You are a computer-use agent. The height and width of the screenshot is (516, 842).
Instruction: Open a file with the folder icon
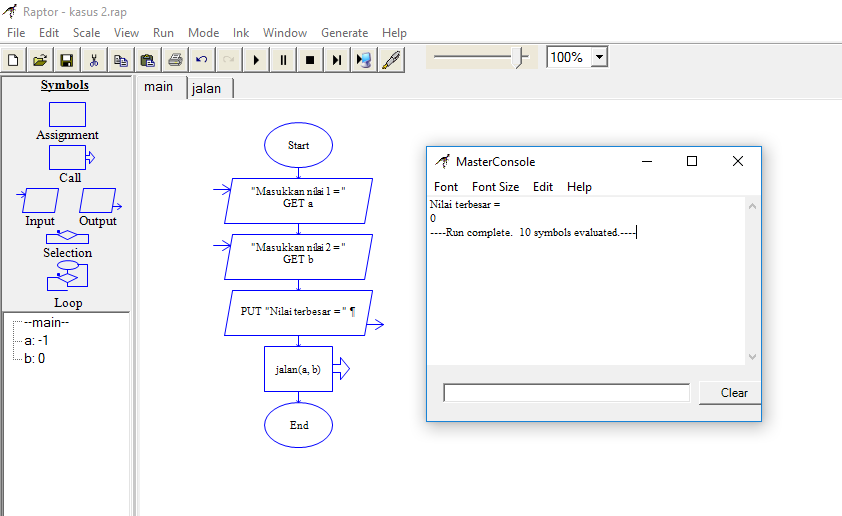pyautogui.click(x=40, y=60)
